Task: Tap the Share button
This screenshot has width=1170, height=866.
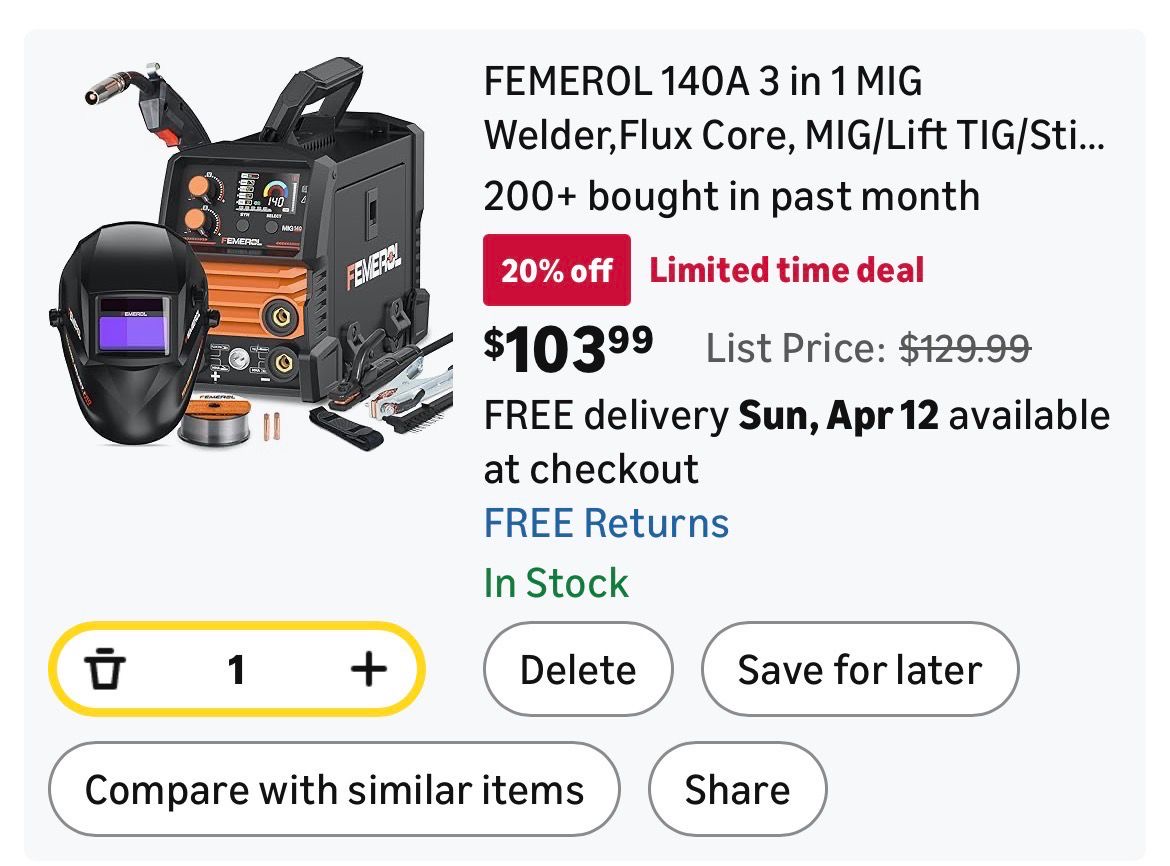Action: pyautogui.click(x=737, y=789)
